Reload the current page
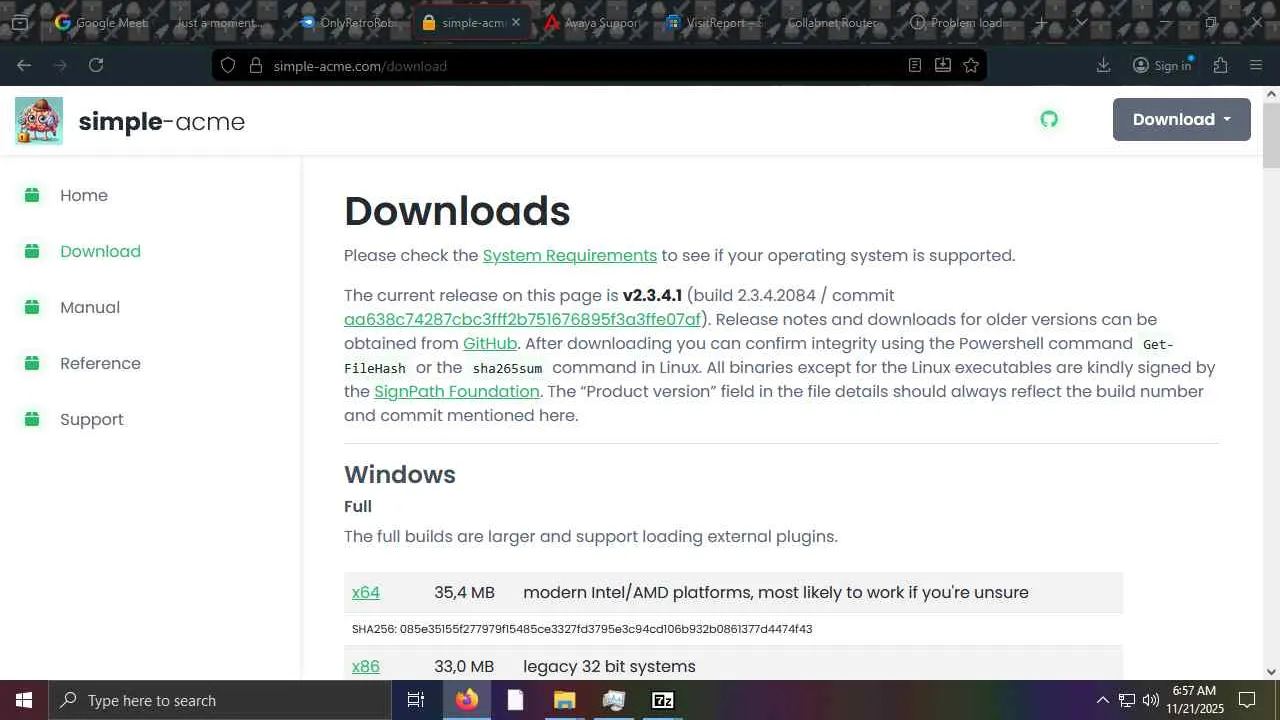 [96, 65]
